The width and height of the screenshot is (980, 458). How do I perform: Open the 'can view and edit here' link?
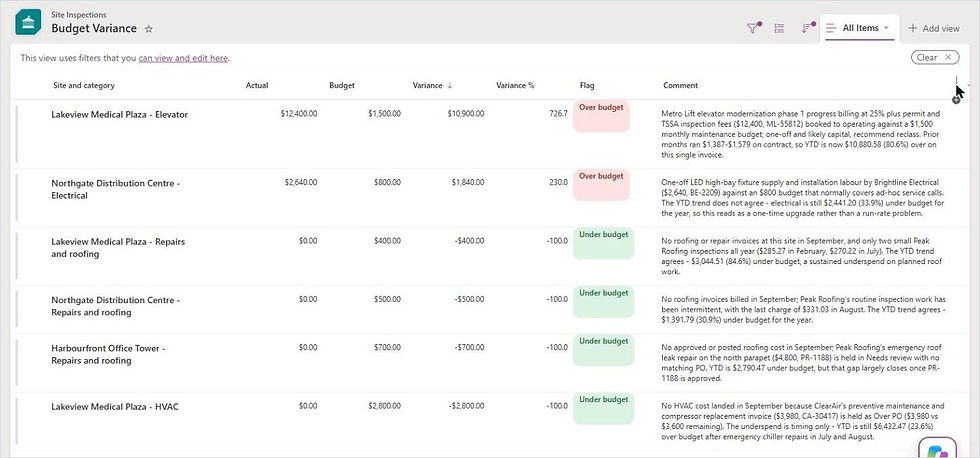tap(183, 58)
